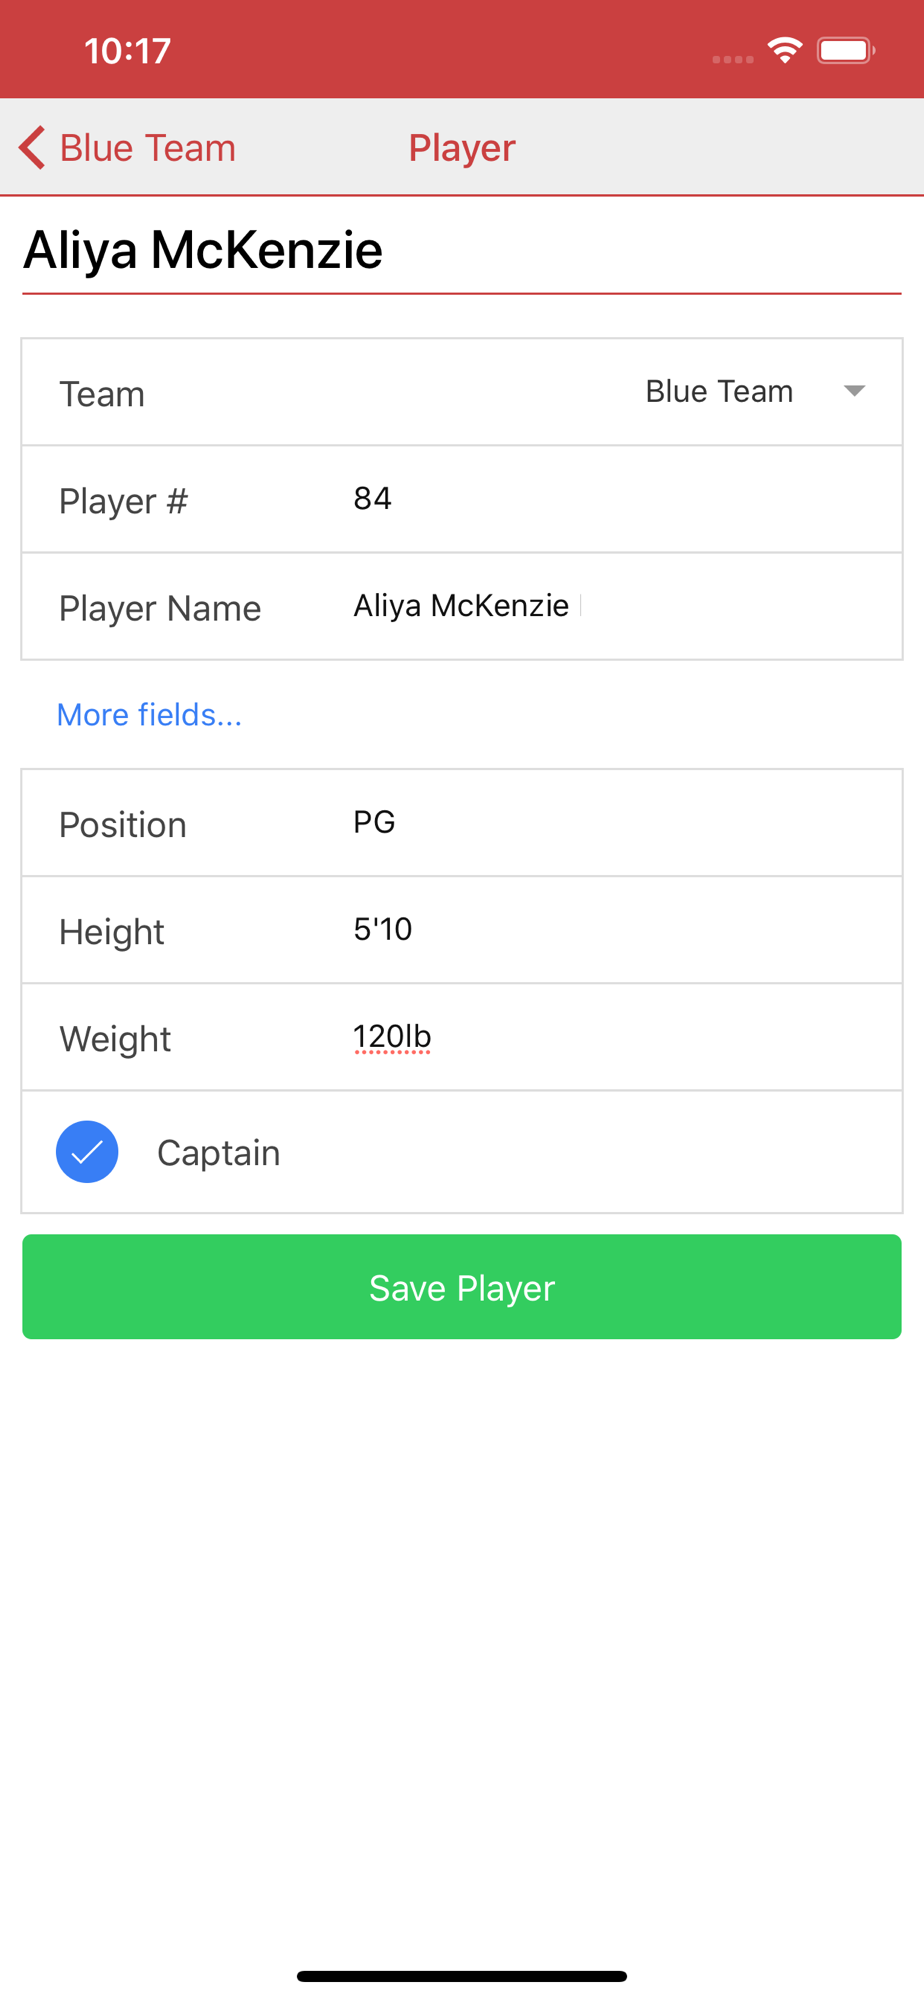924x2000 pixels.
Task: Select the Blue Team dropdown value
Action: click(718, 391)
